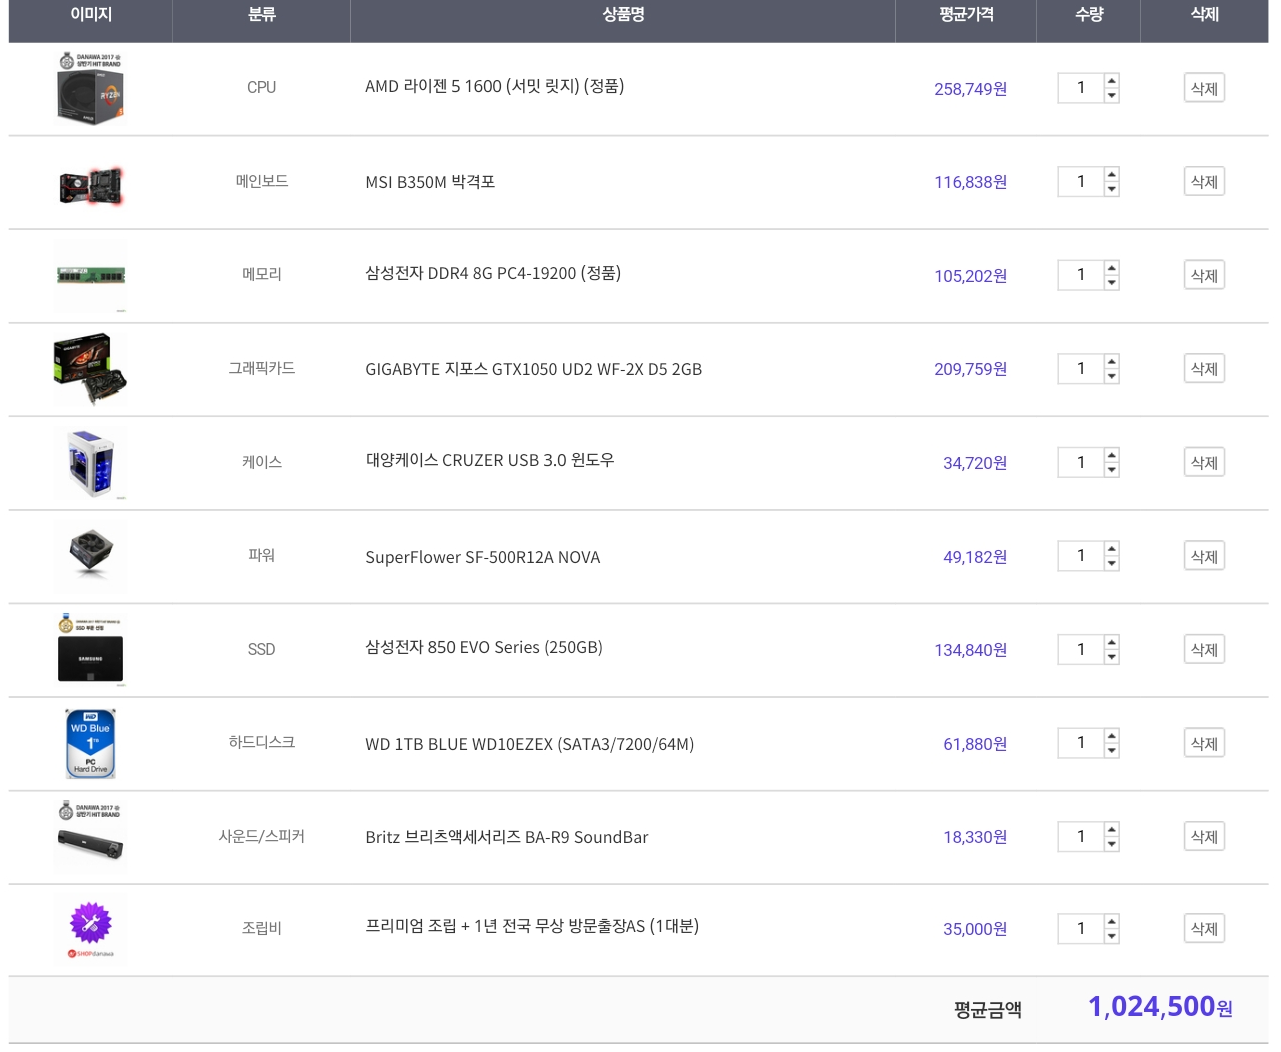The height and width of the screenshot is (1052, 1281).
Task: Click the 1,024,500원 total average amount
Action: click(1160, 1006)
